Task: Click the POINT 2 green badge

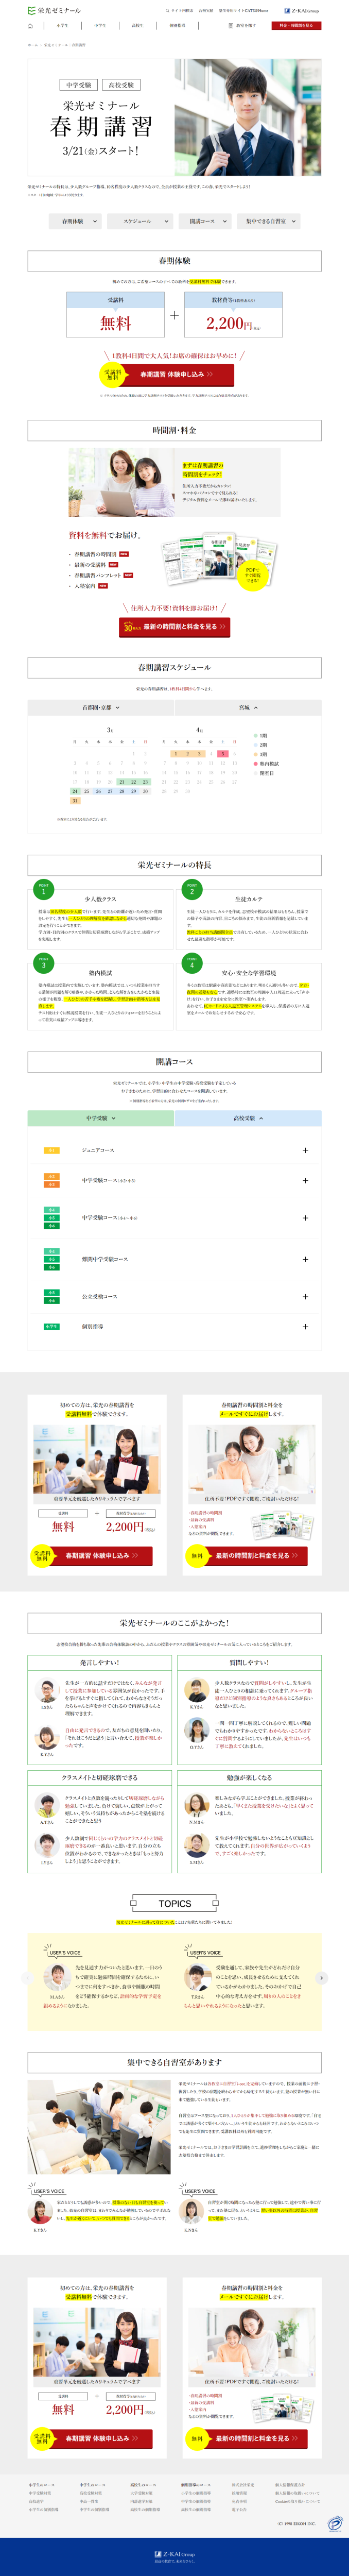Action: click(x=192, y=888)
